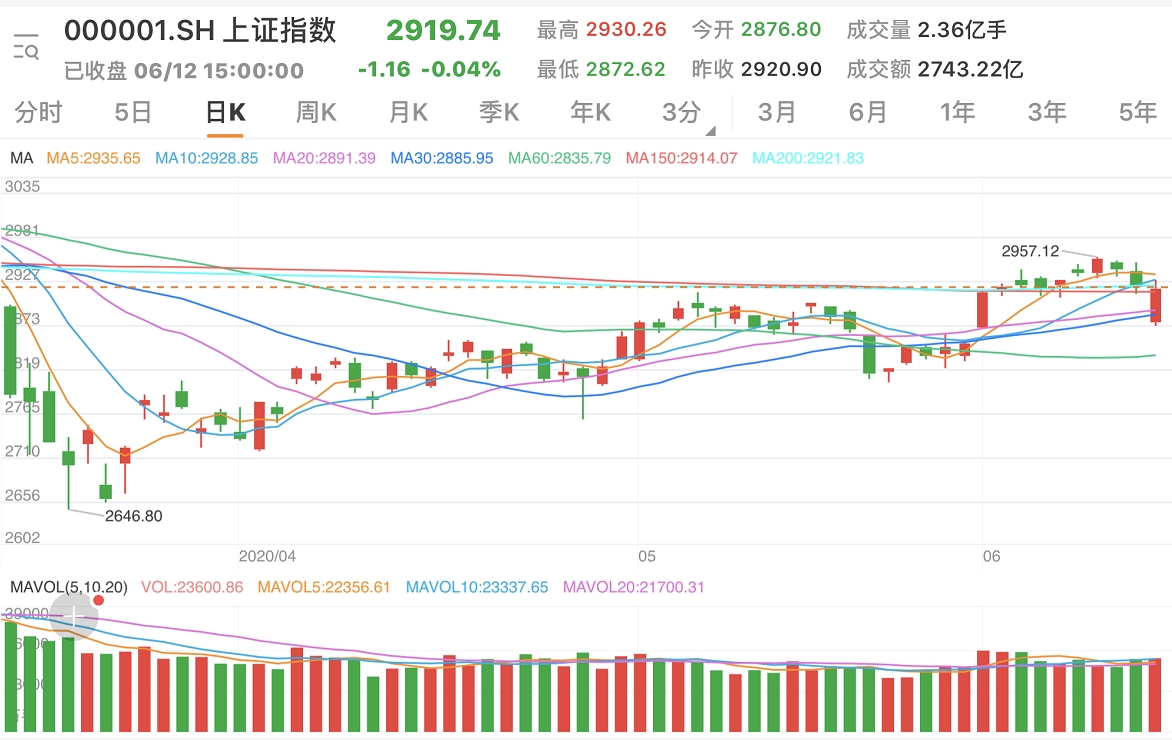Viewport: 1172px width, 740px height.
Task: Tap the MA200:2921.83 legend
Action: (x=807, y=158)
